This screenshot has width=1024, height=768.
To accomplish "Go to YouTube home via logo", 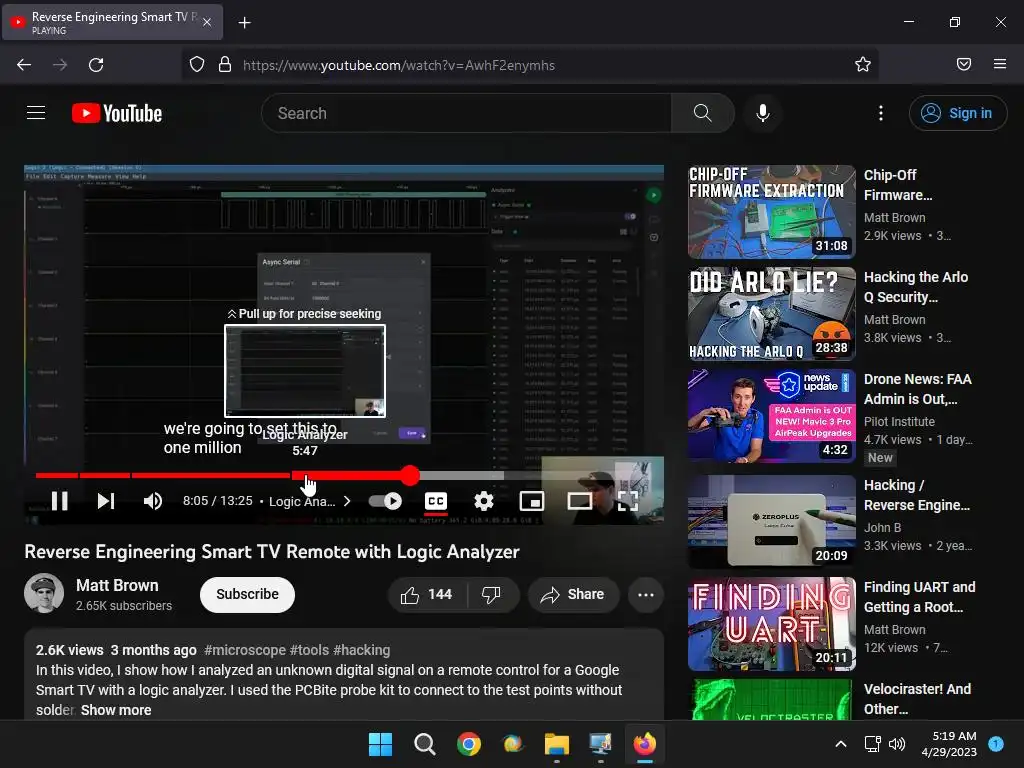I will coord(117,113).
